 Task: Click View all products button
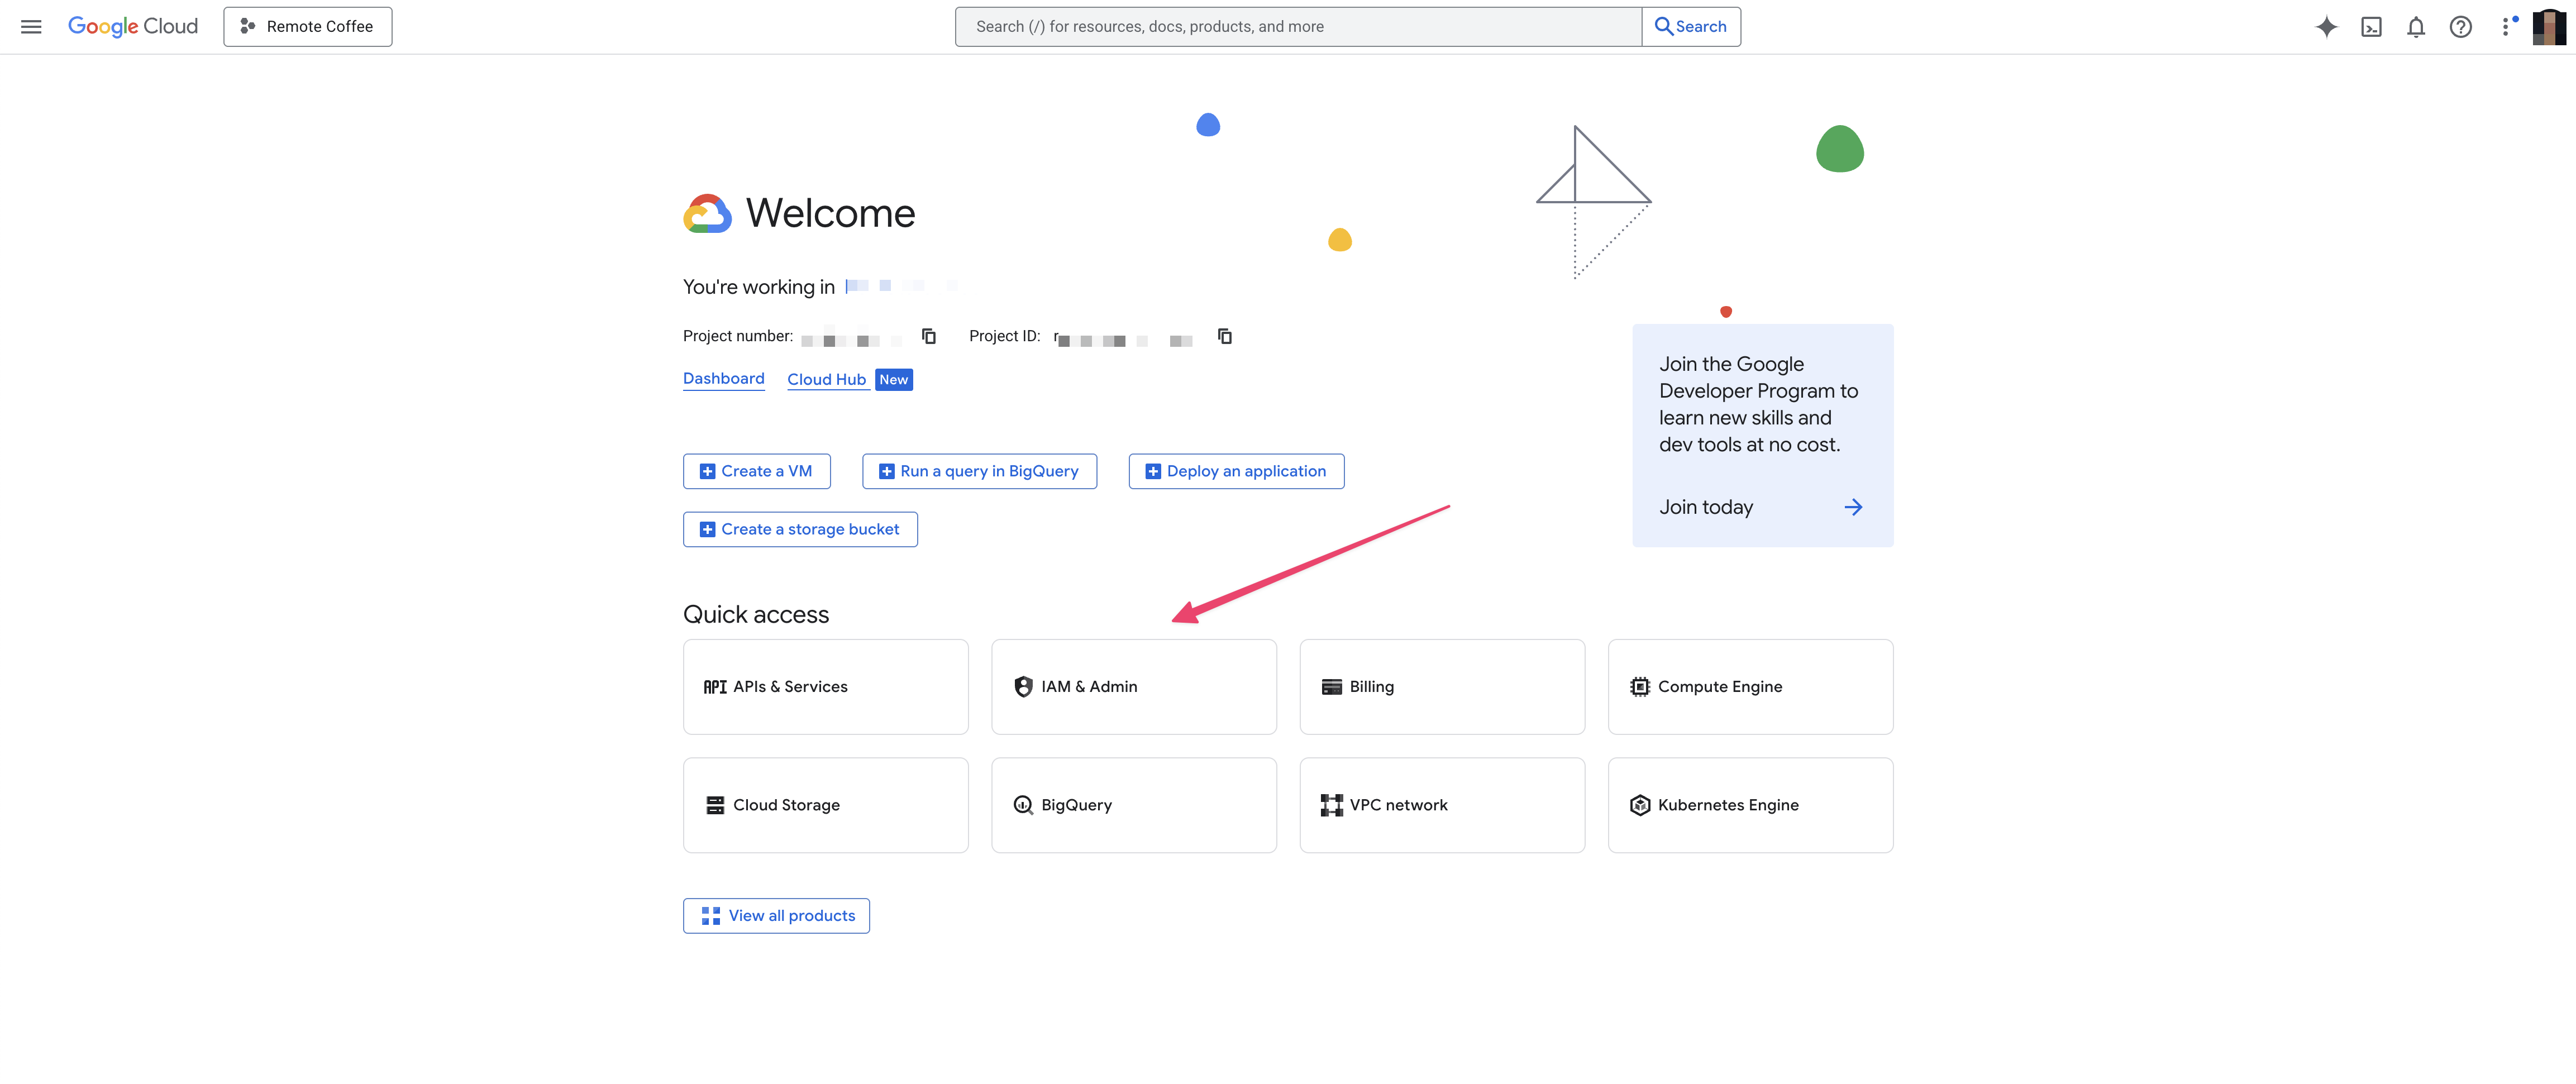(x=776, y=916)
